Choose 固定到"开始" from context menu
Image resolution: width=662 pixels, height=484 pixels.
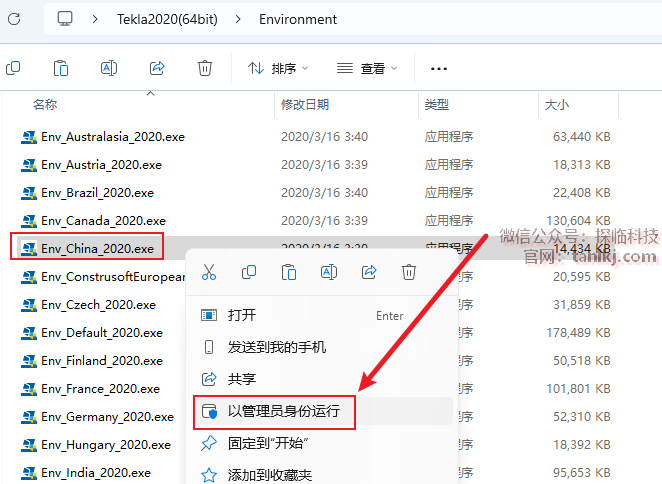322,443
